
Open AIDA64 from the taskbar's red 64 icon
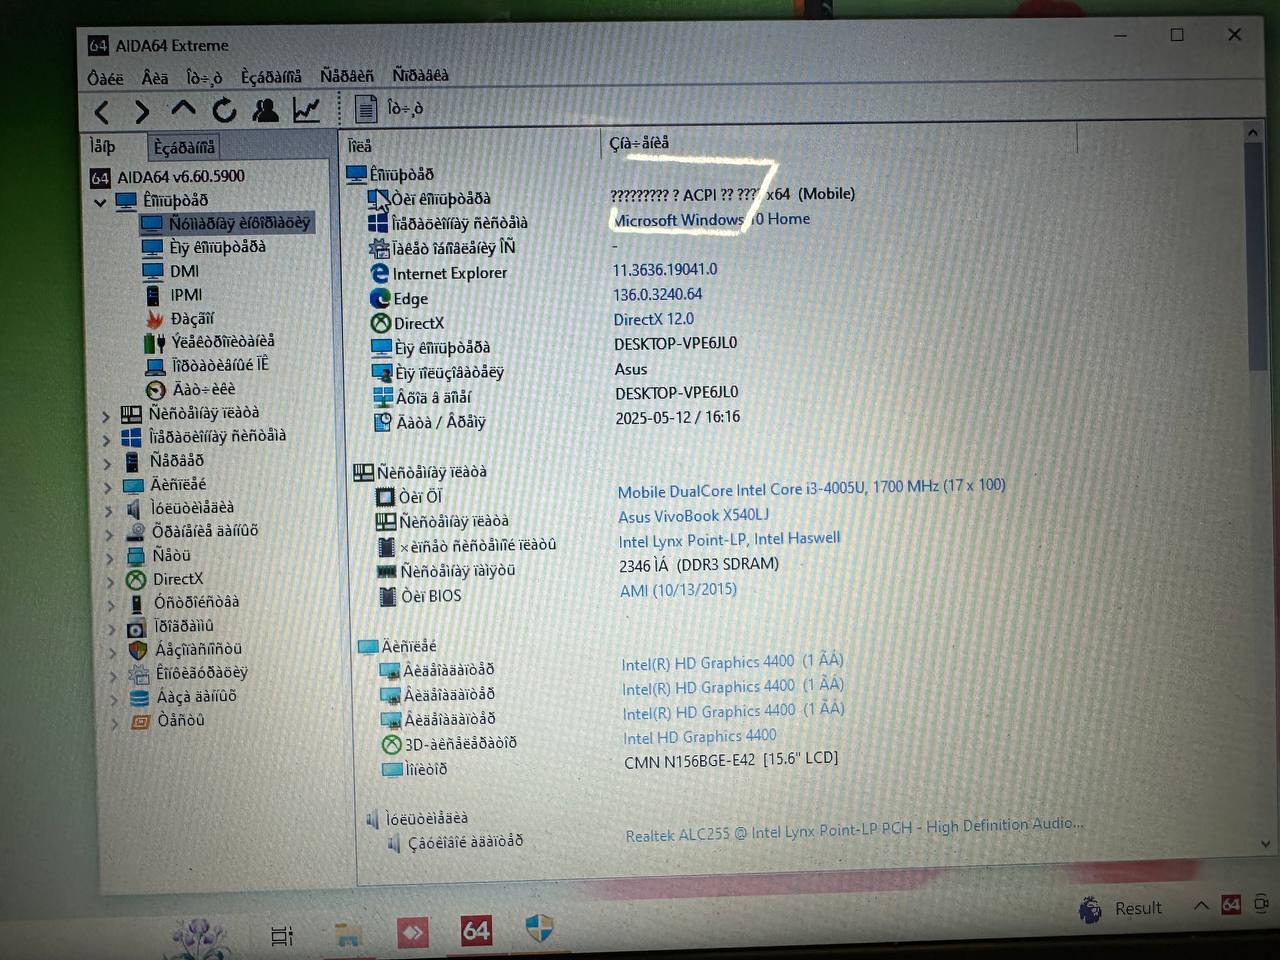click(x=476, y=931)
